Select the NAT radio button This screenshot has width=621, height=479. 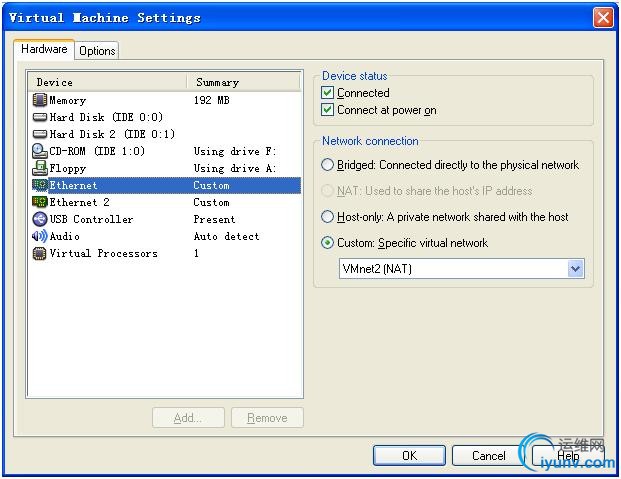click(x=327, y=191)
